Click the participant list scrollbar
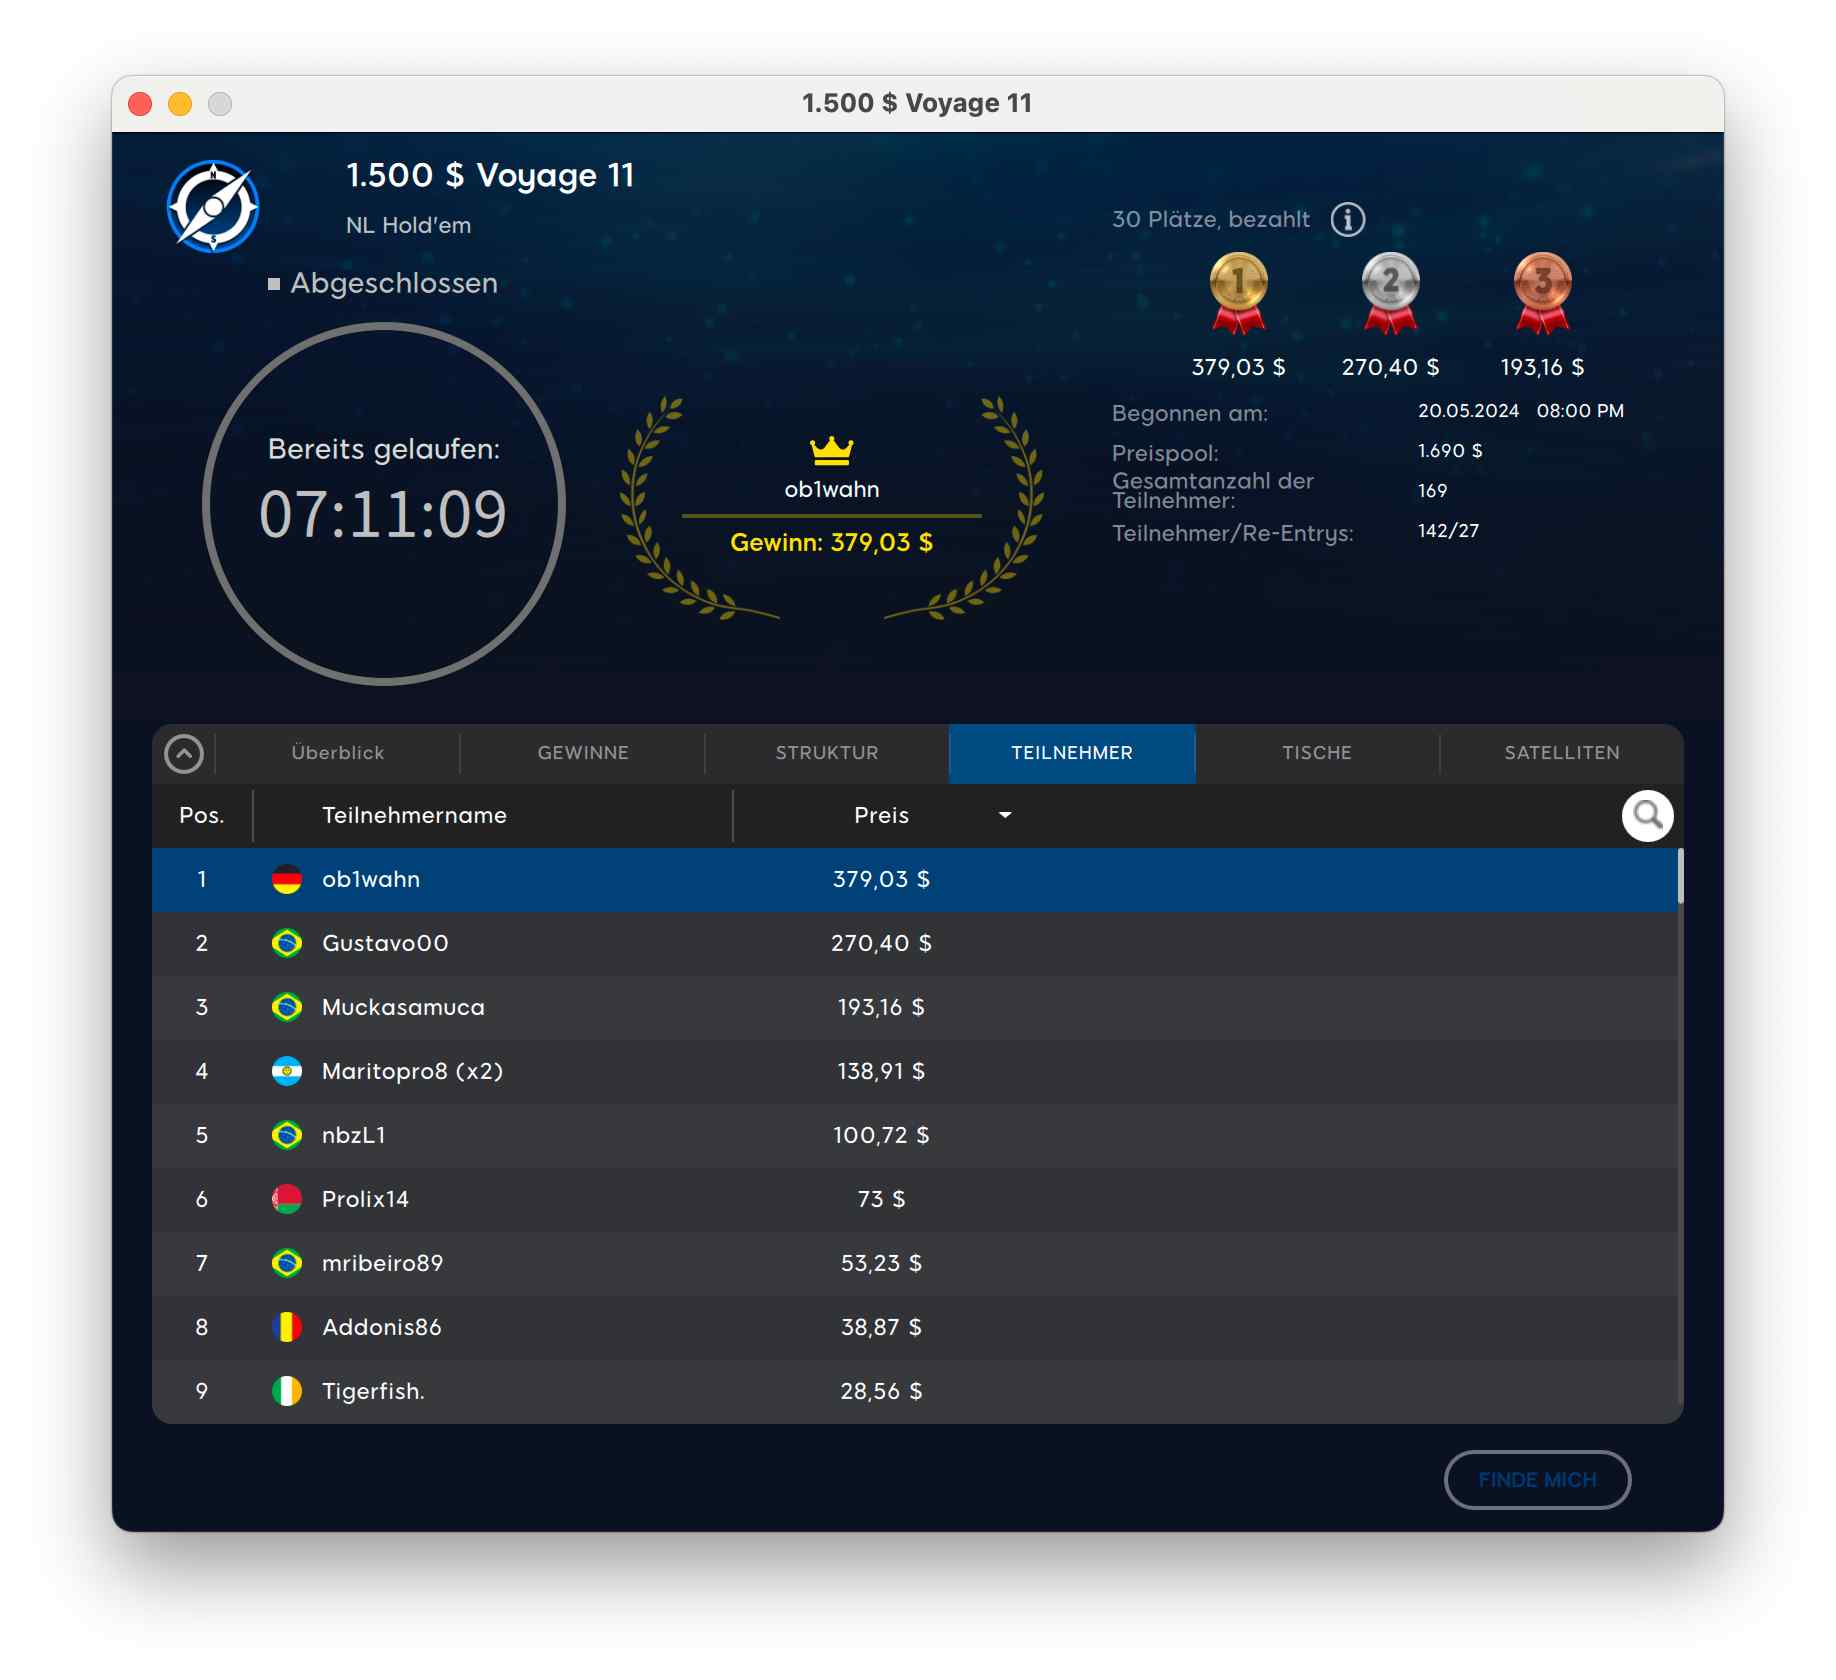Viewport: 1836px width, 1680px height. pyautogui.click(x=1680, y=876)
